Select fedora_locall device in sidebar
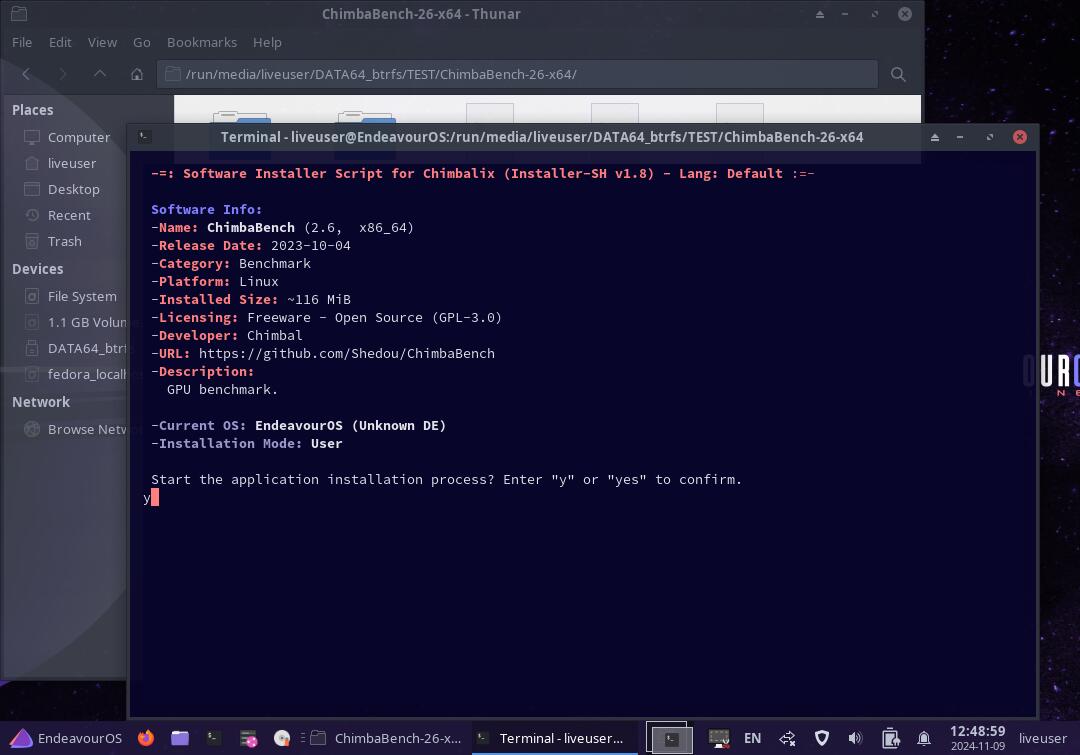Image resolution: width=1080 pixels, height=755 pixels. [x=87, y=375]
